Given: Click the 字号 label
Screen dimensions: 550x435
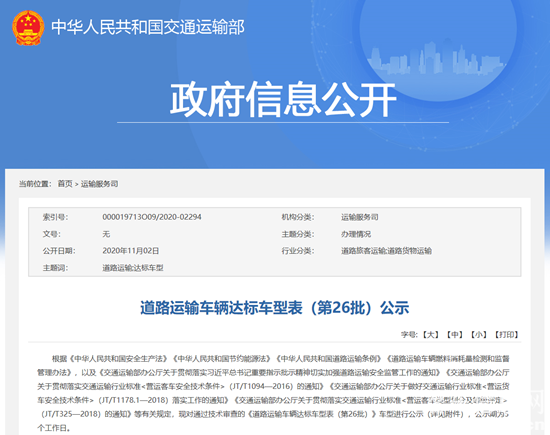Looking at the screenshot, I should tap(409, 335).
